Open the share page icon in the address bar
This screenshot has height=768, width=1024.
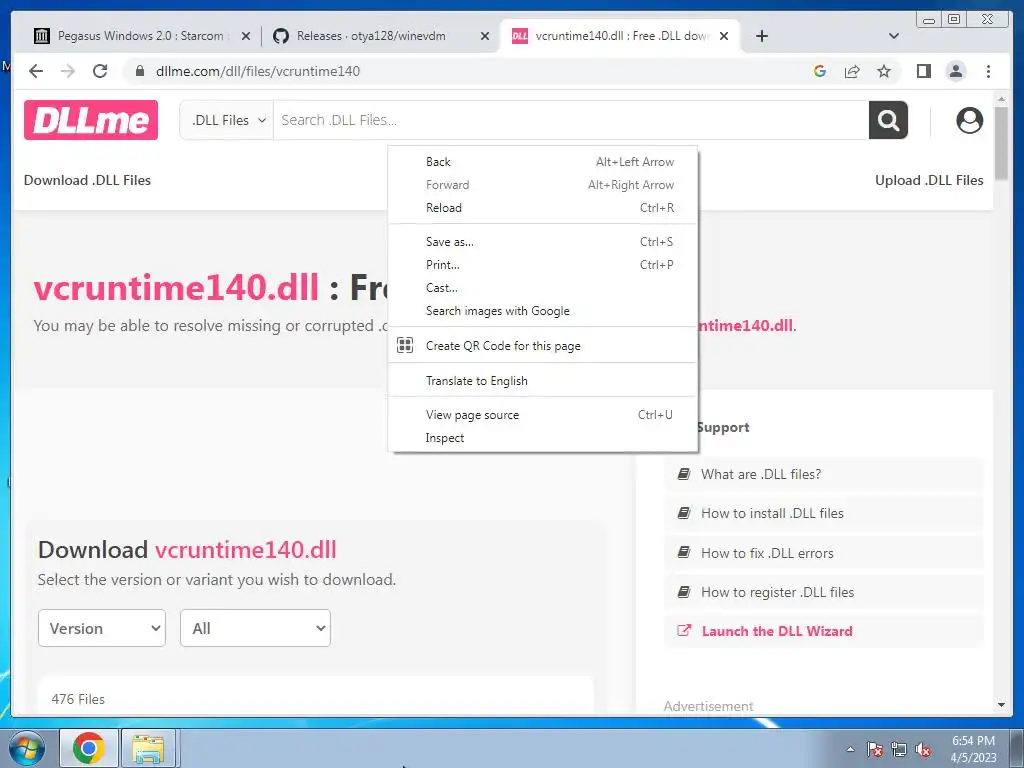pos(852,71)
